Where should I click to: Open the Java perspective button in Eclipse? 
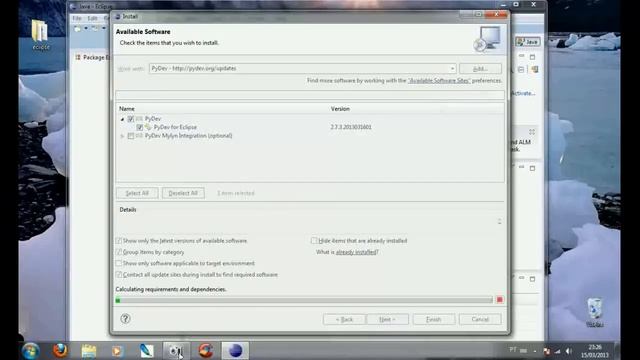528,42
